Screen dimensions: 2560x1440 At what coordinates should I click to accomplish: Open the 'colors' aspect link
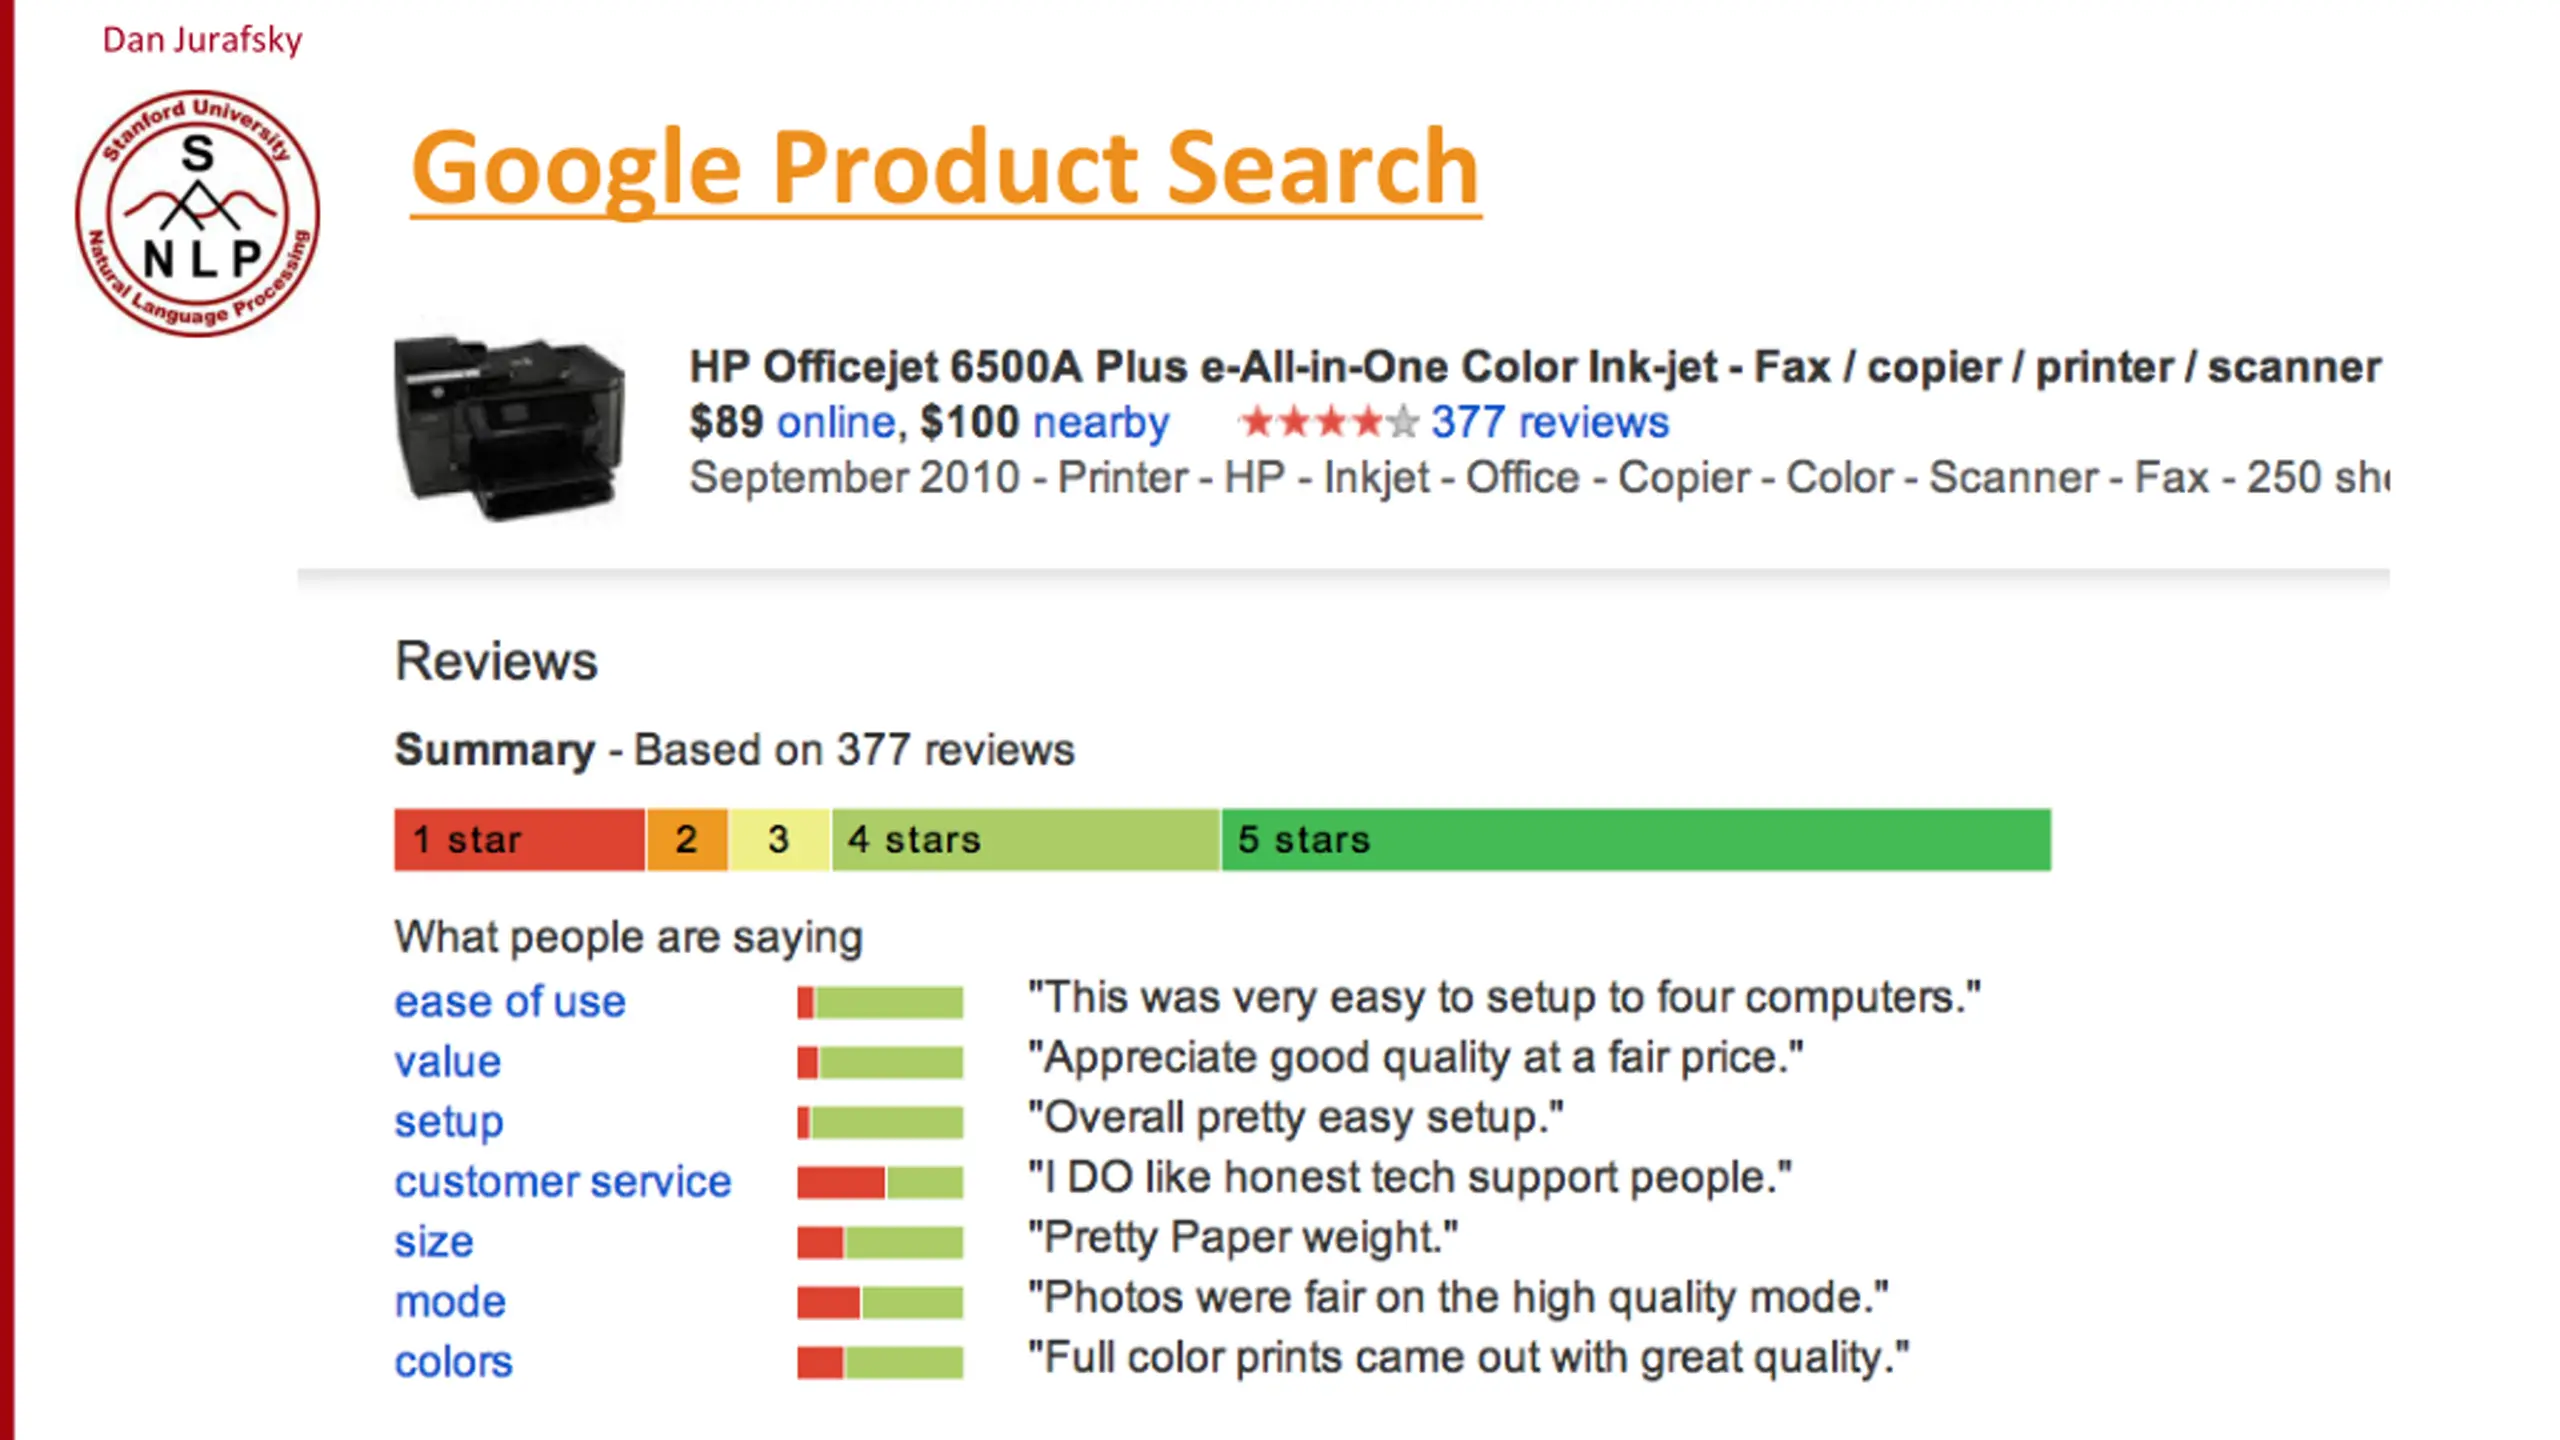(453, 1361)
